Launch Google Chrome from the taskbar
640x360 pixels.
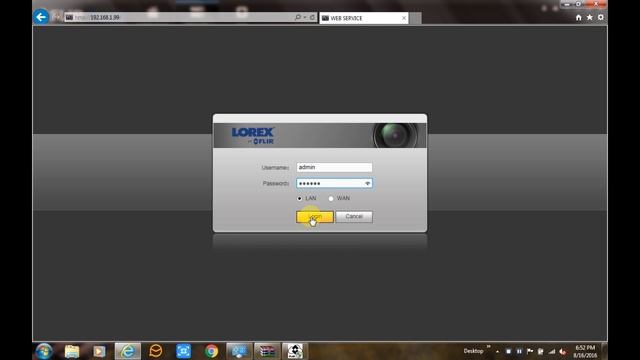click(211, 351)
